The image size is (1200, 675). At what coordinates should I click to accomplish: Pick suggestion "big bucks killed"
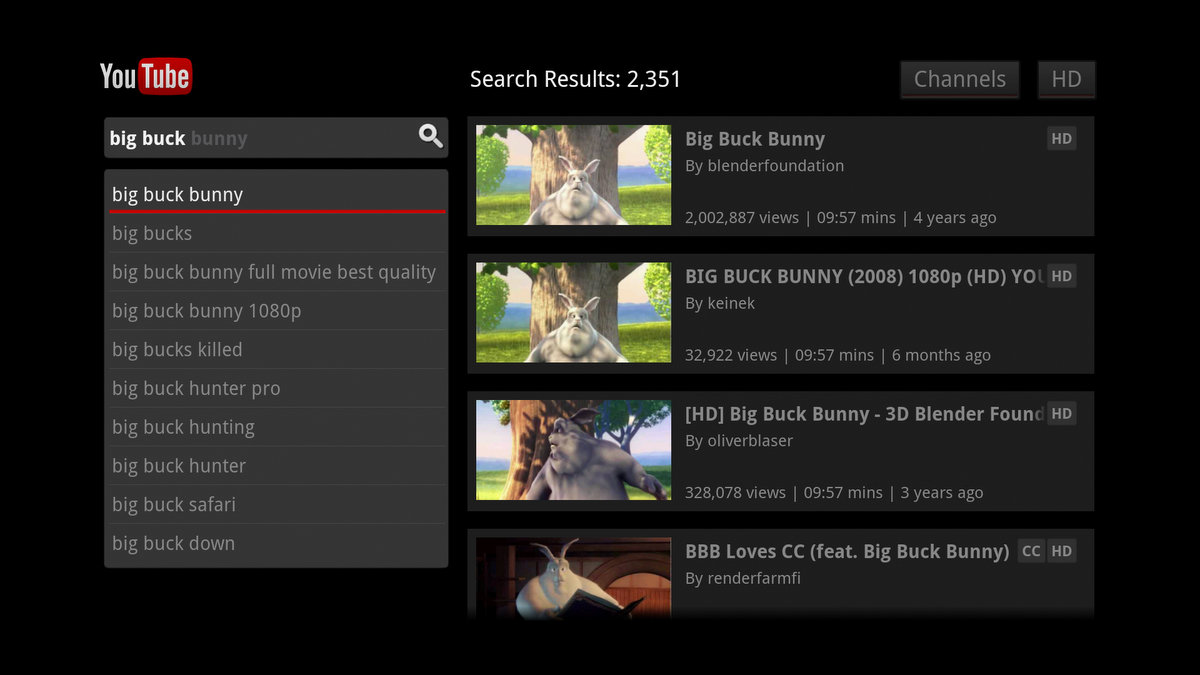tap(276, 350)
